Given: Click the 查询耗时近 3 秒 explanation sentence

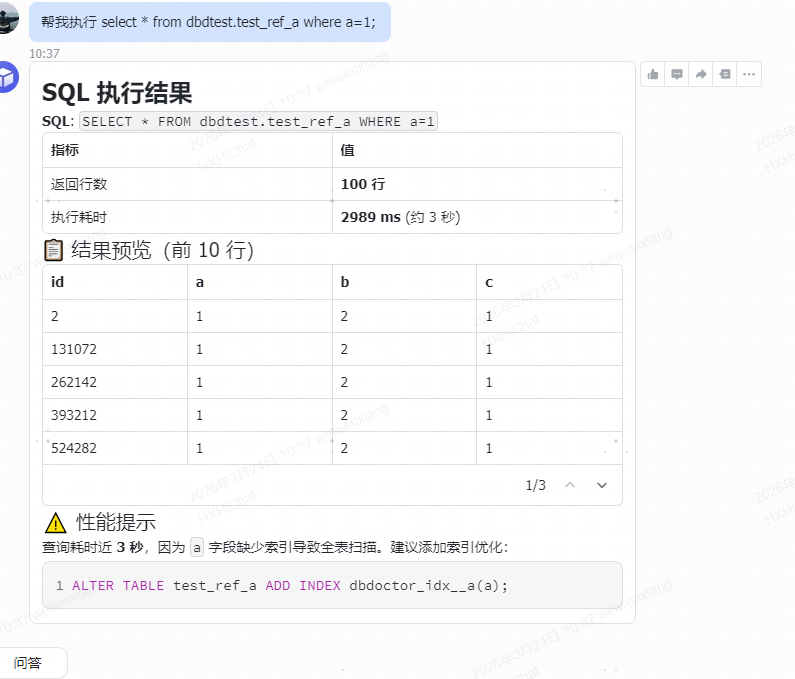Looking at the screenshot, I should click(275, 548).
